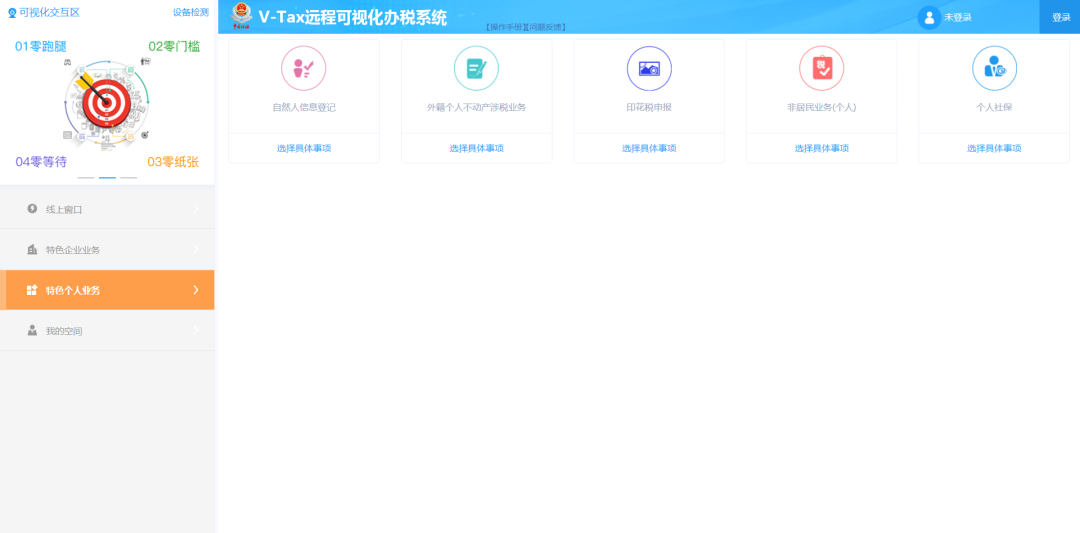Click the 登录 login button
Image resolution: width=1080 pixels, height=533 pixels.
pos(1060,17)
